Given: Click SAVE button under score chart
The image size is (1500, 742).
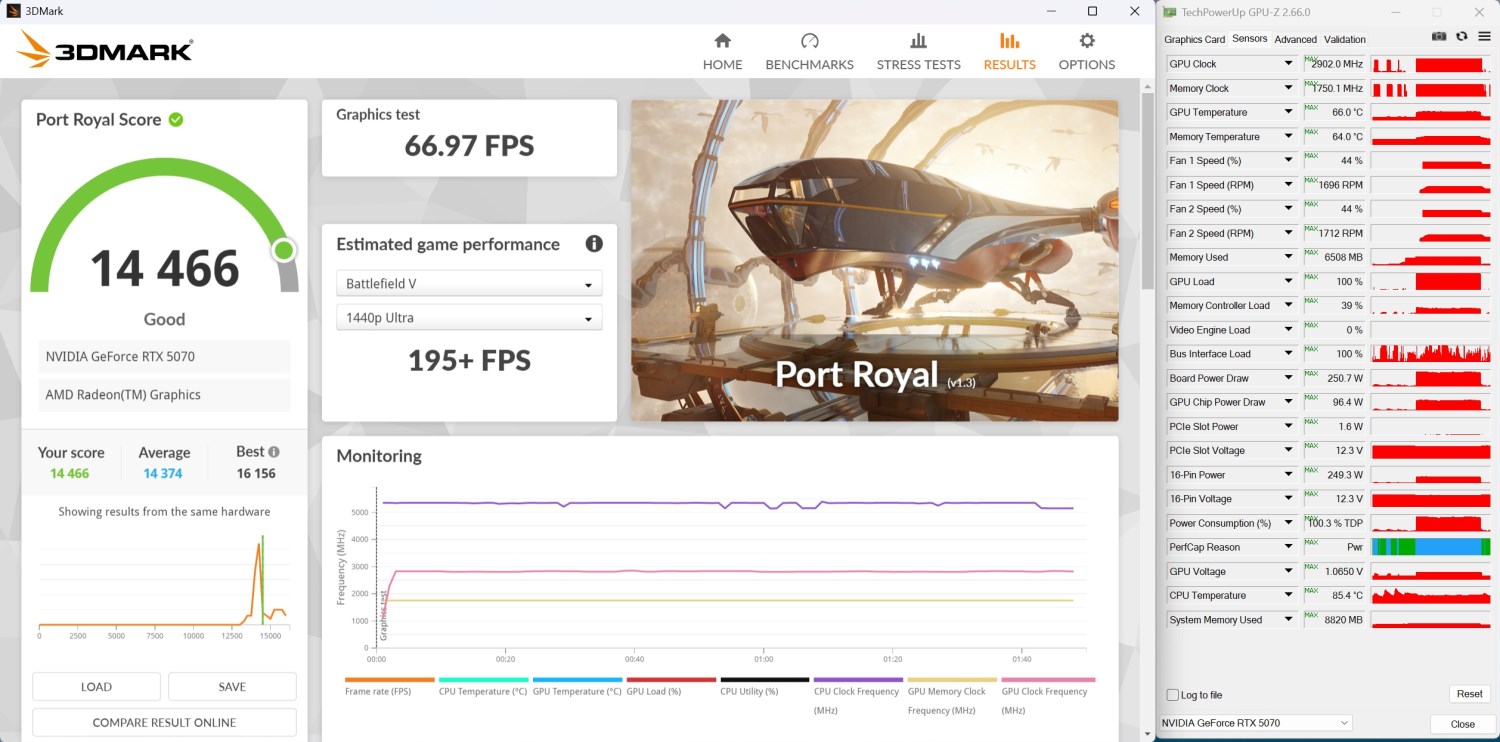Looking at the screenshot, I should coord(232,687).
